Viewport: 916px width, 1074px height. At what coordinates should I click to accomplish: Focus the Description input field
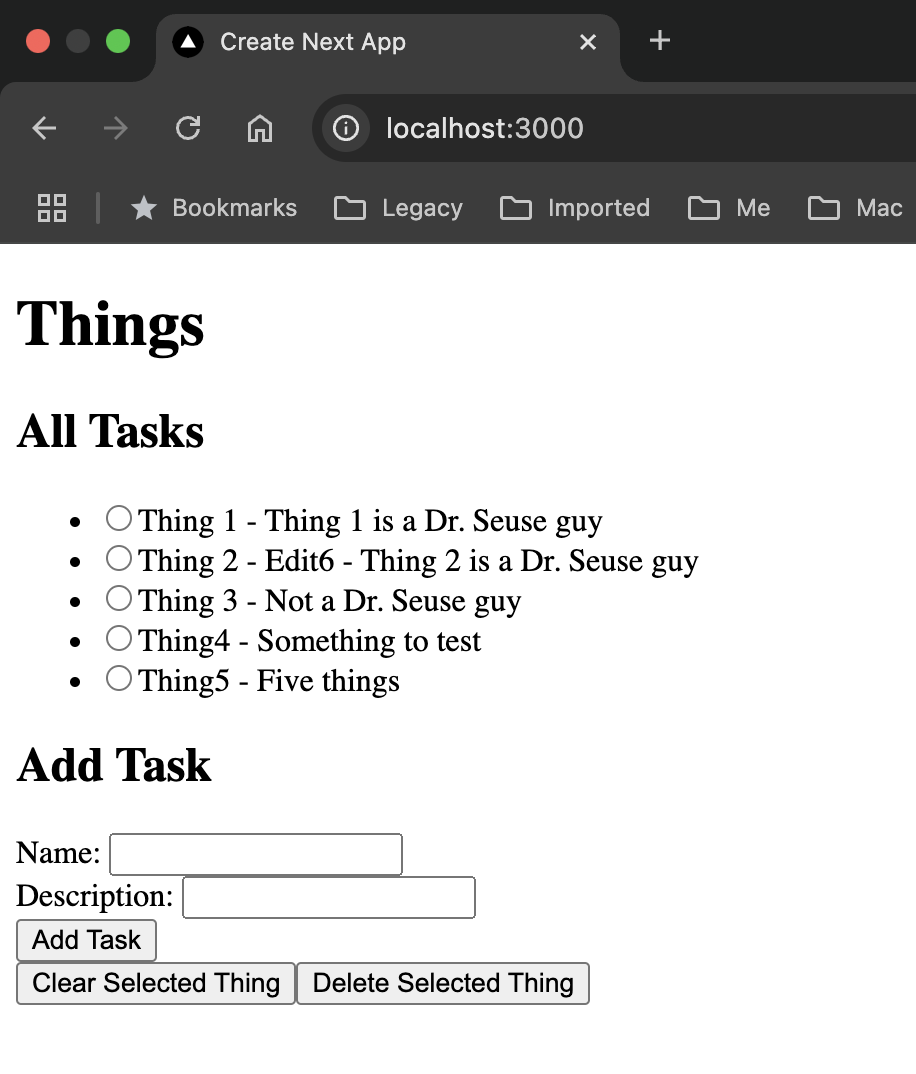coord(329,897)
